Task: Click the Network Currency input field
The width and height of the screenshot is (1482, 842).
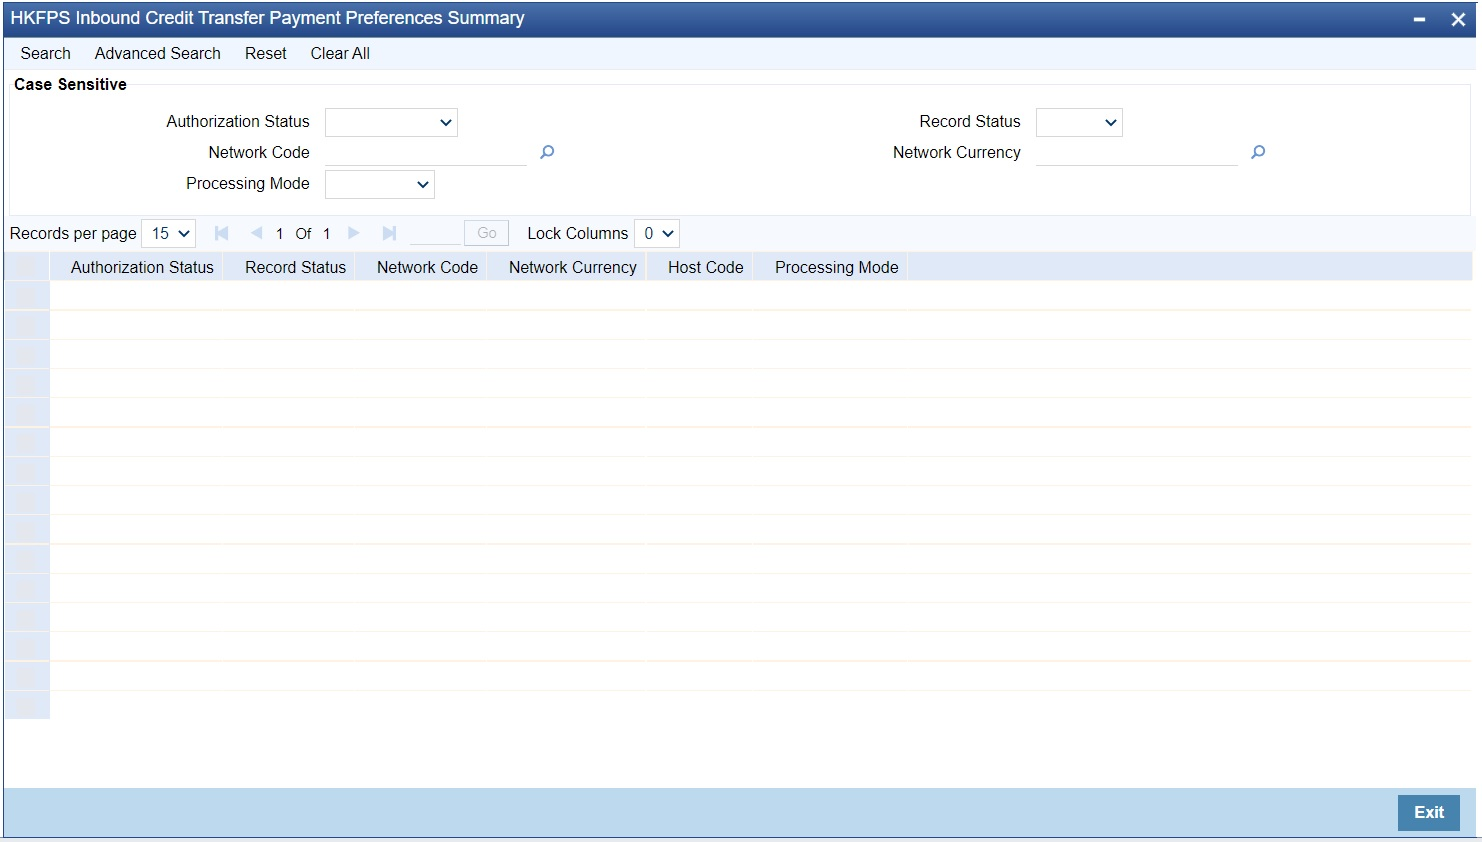Action: 1137,152
